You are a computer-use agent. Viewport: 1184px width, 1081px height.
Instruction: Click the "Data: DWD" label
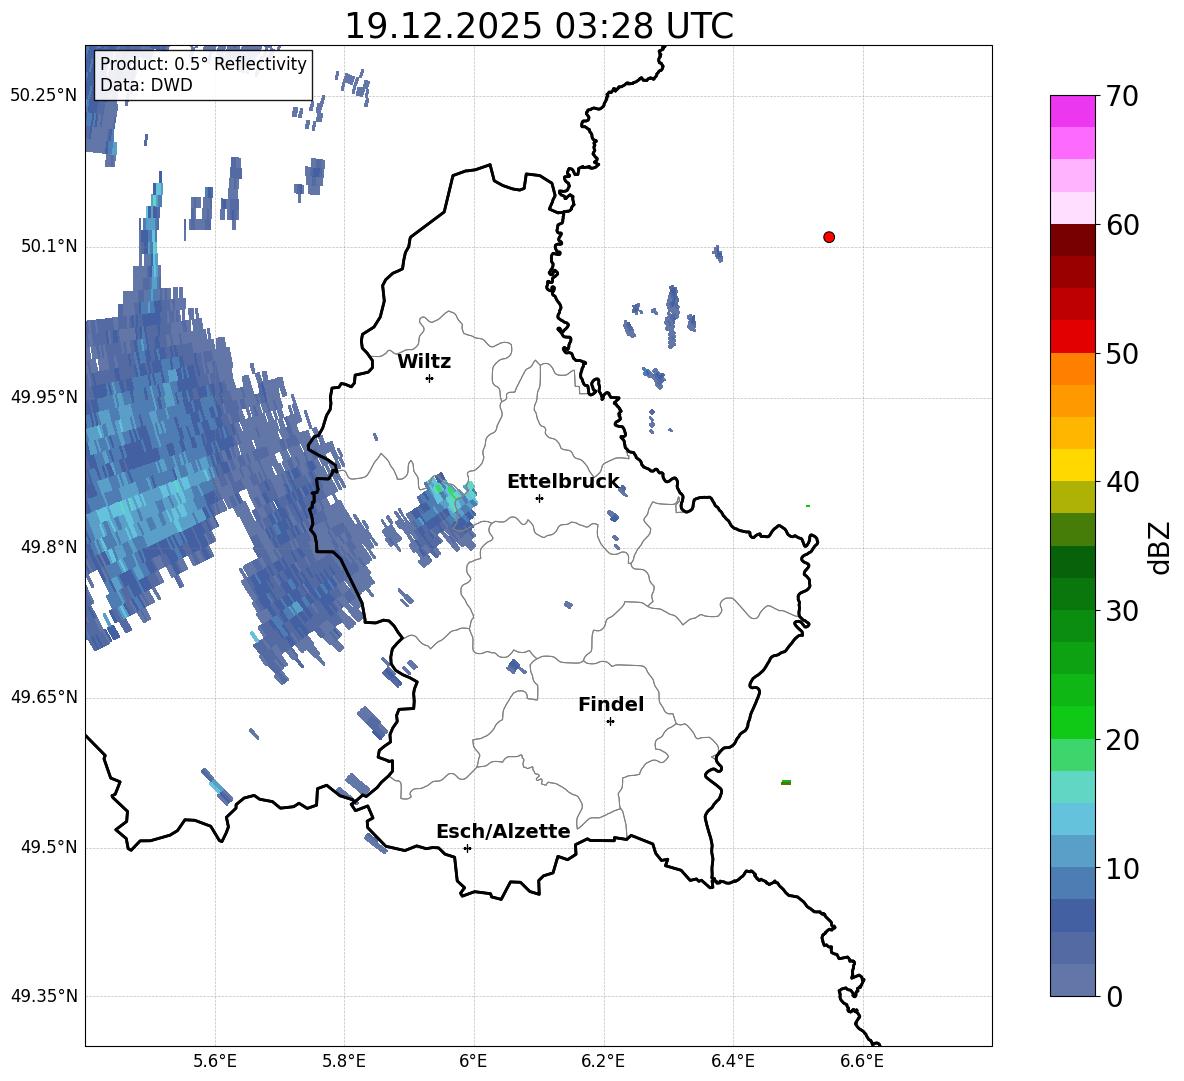(146, 85)
